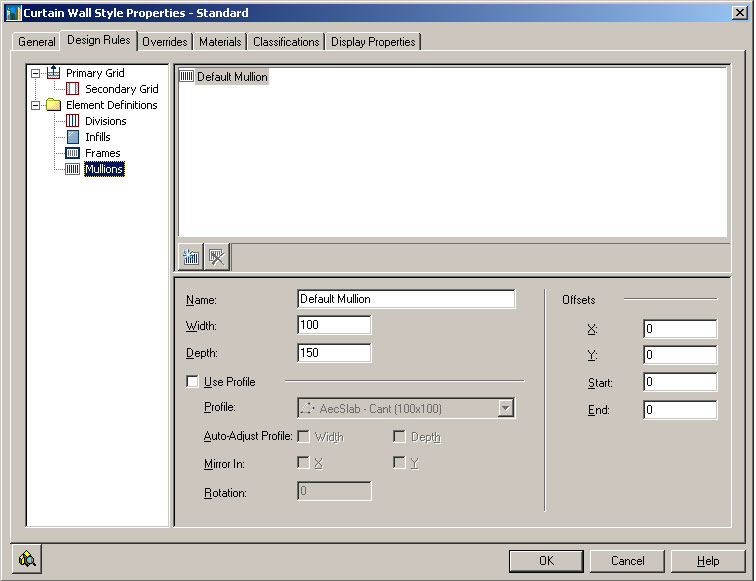Select Secondary Grid in the tree
This screenshot has width=756, height=581.
coord(122,89)
